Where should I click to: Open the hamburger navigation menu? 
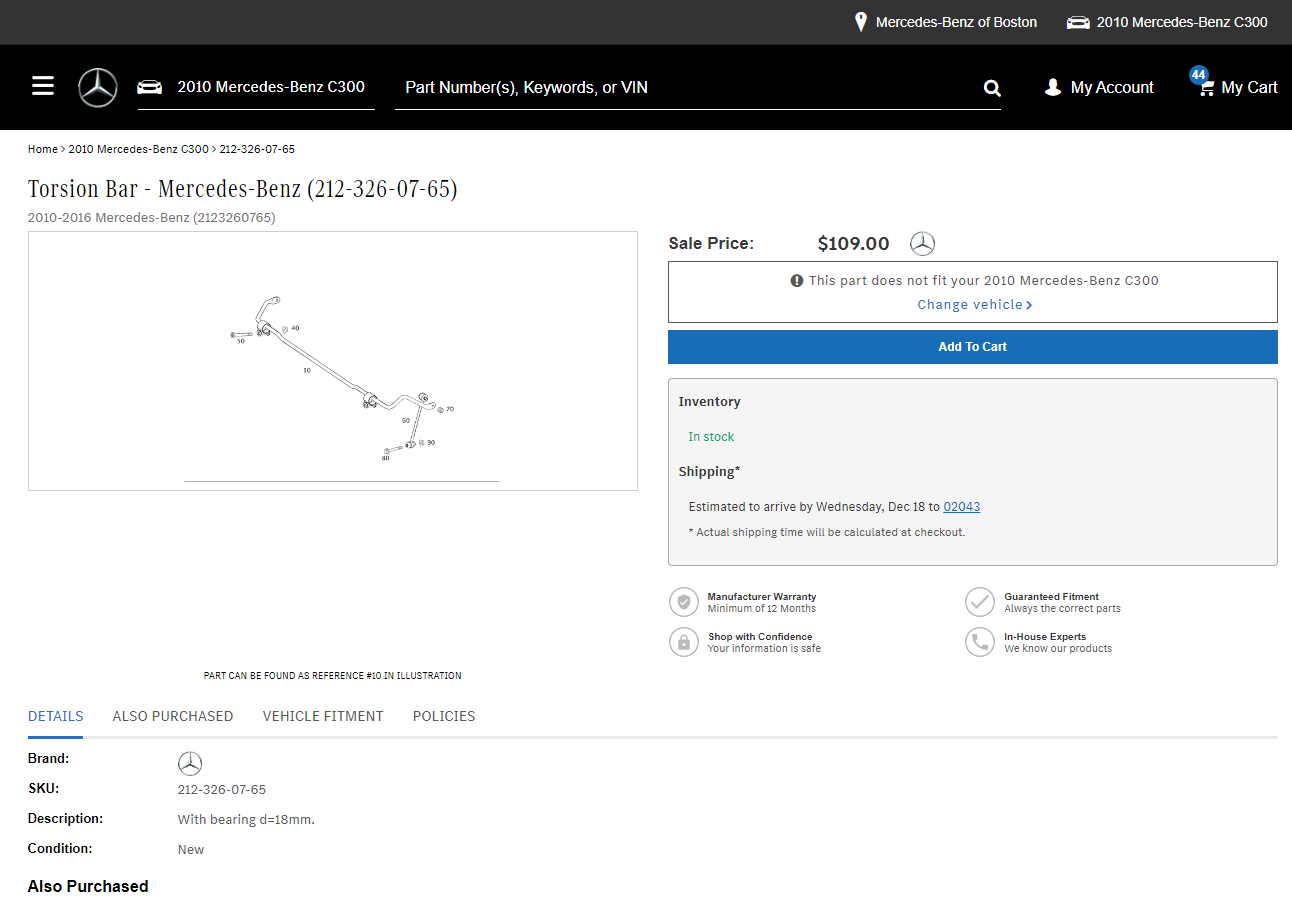tap(43, 86)
